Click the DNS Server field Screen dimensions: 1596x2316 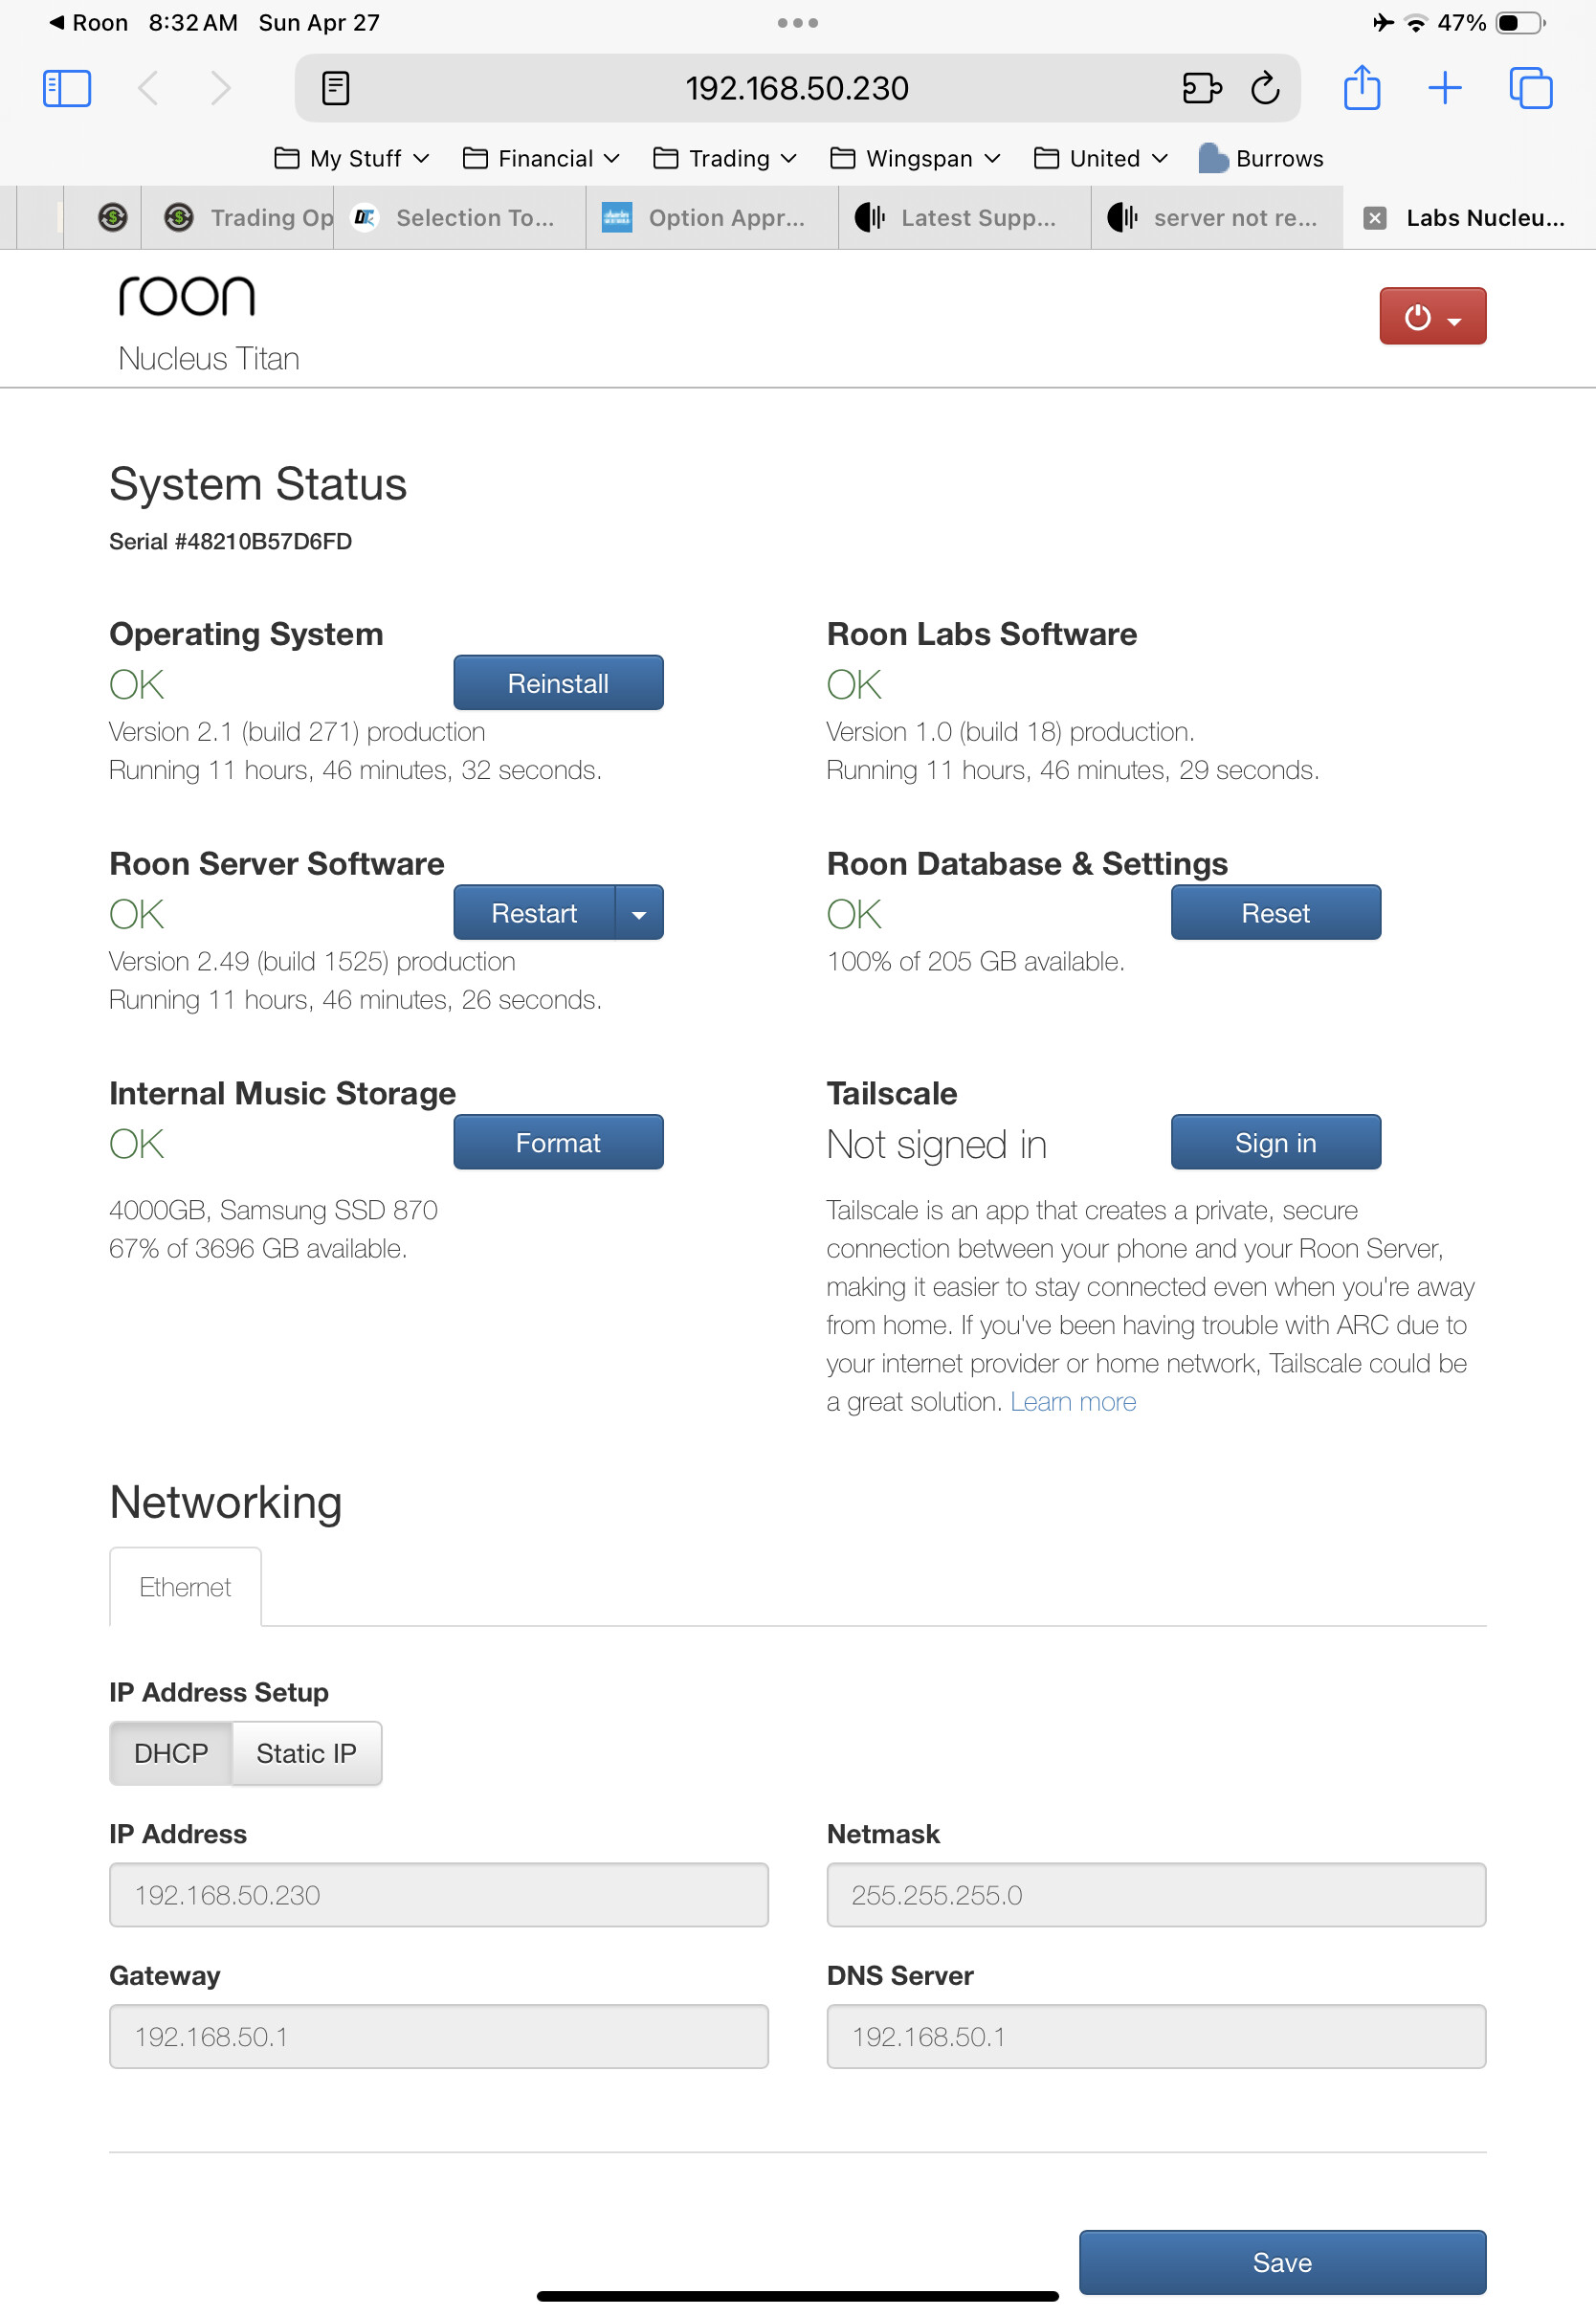tap(1156, 2037)
